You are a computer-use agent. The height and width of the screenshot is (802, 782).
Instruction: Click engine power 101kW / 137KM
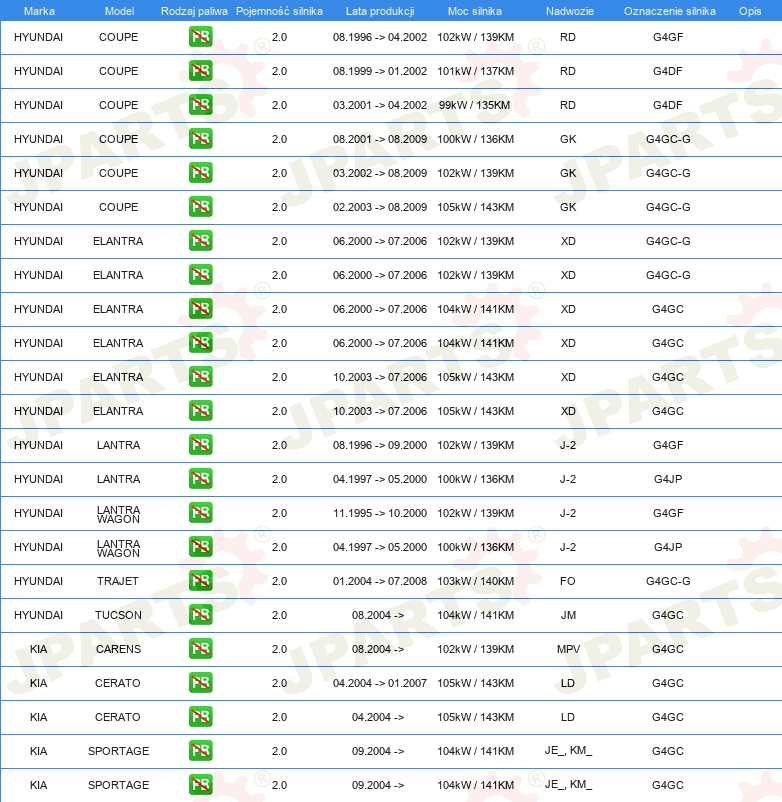tap(475, 71)
